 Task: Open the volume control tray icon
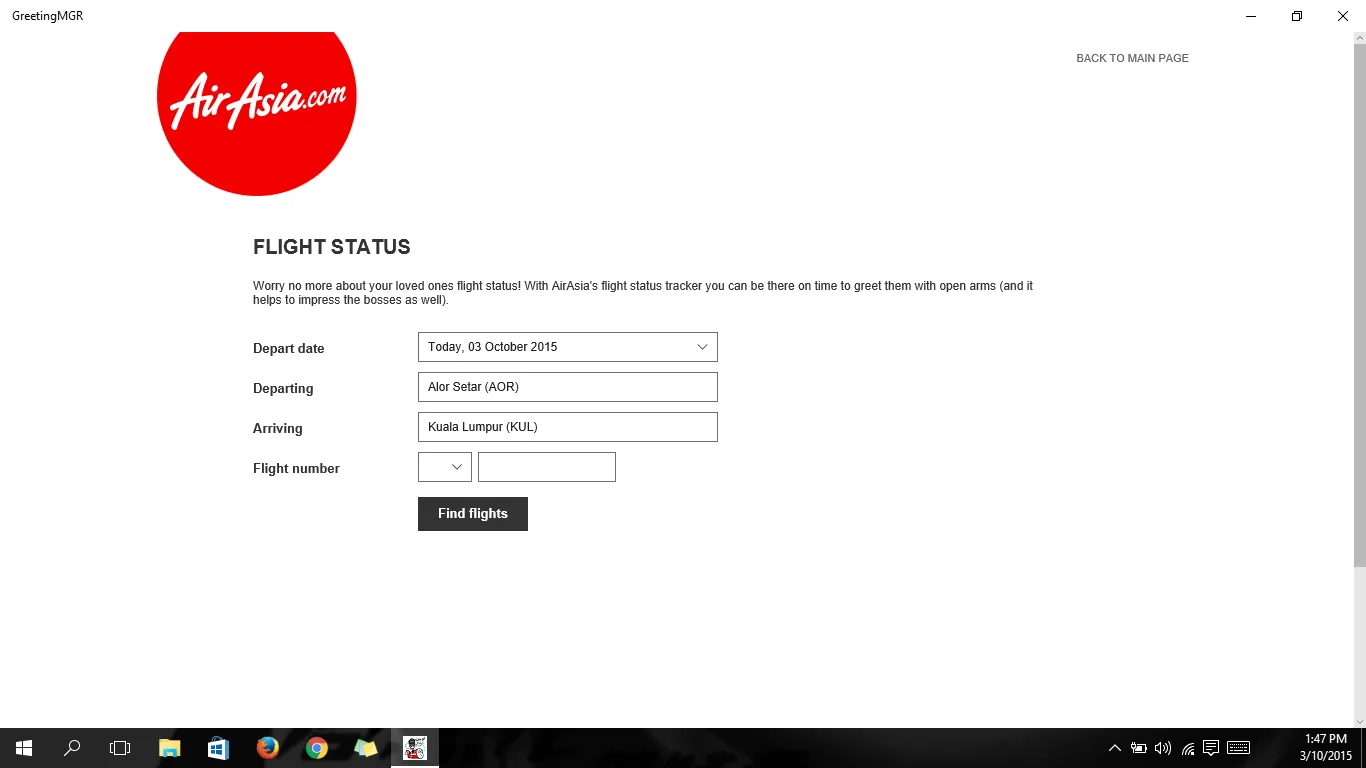pos(1163,748)
